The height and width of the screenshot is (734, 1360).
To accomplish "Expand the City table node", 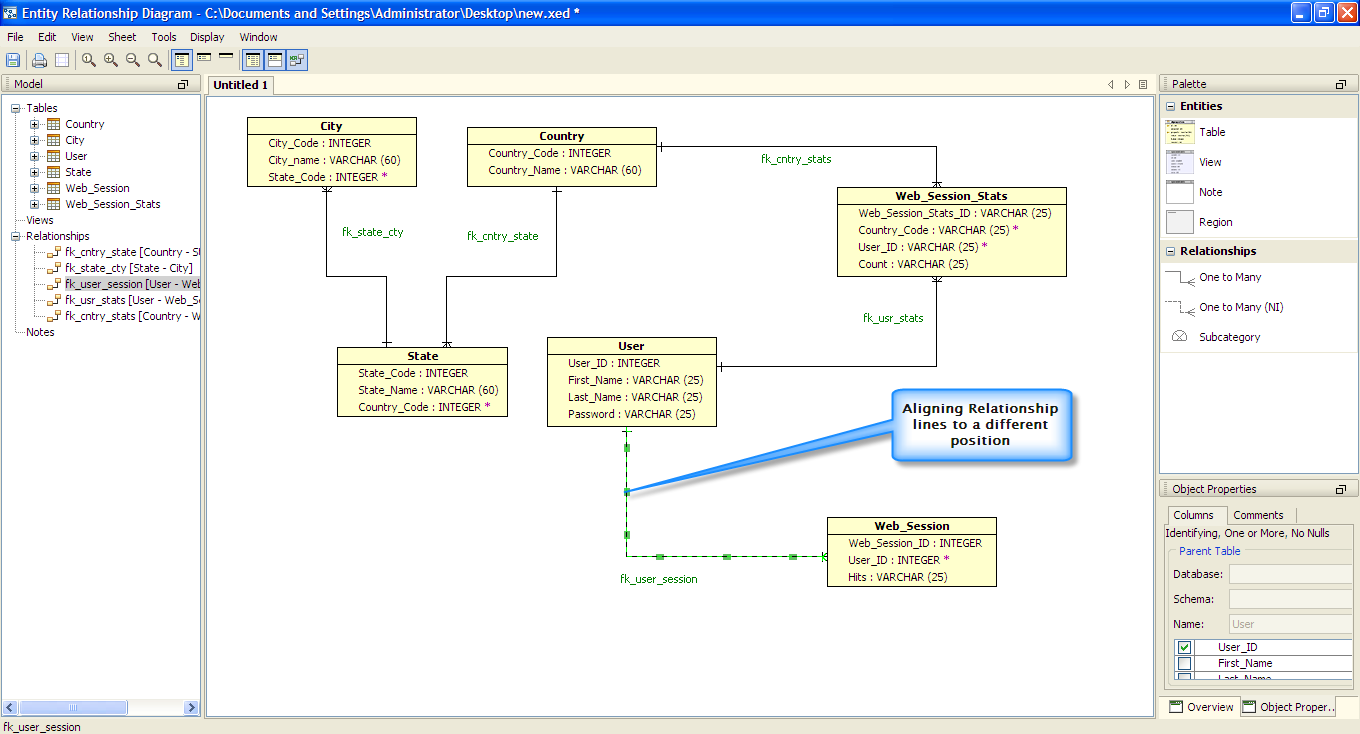I will pyautogui.click(x=34, y=140).
